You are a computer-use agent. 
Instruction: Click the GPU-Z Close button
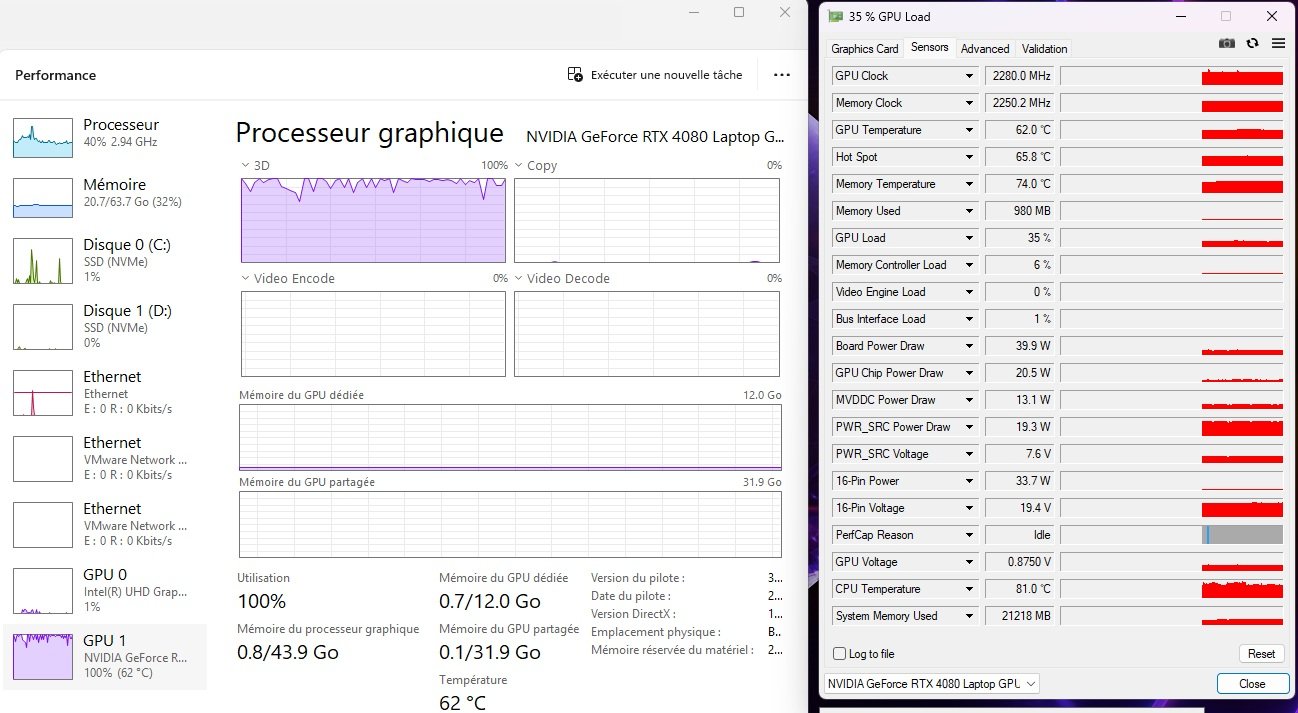click(1252, 684)
